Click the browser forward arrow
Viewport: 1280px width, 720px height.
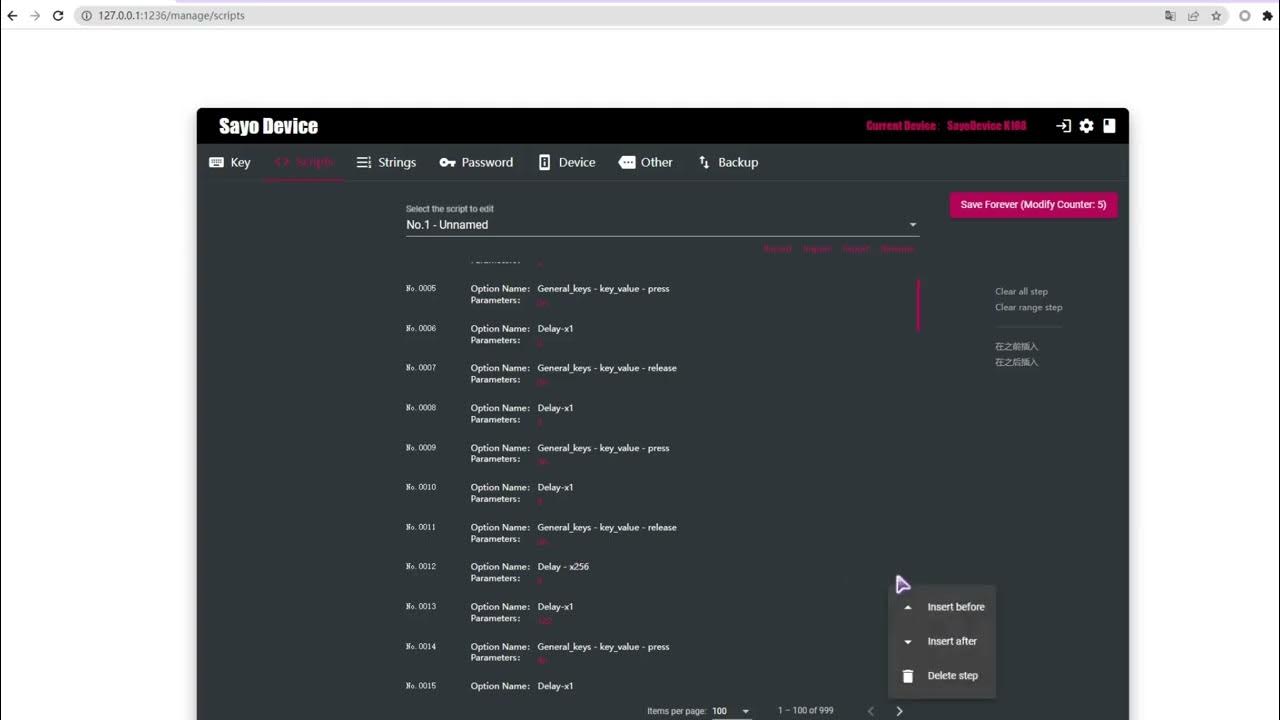(35, 16)
